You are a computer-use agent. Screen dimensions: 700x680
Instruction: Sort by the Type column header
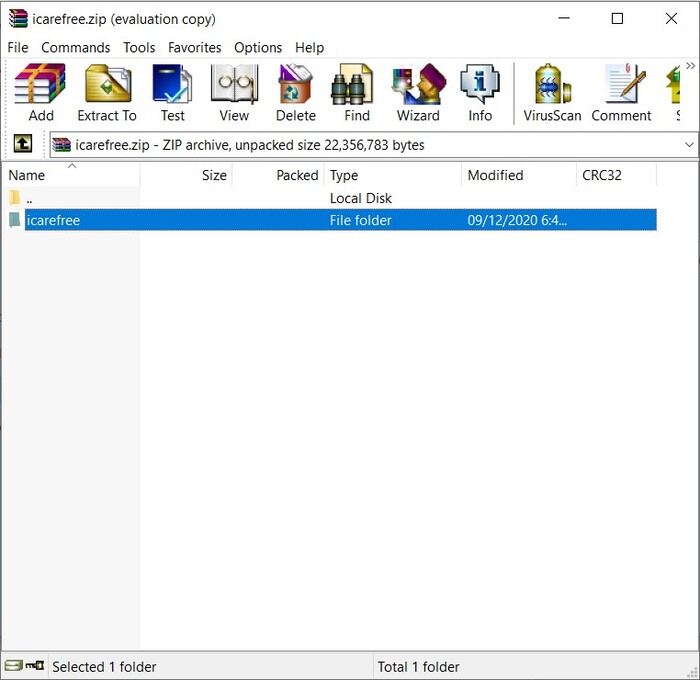[393, 175]
